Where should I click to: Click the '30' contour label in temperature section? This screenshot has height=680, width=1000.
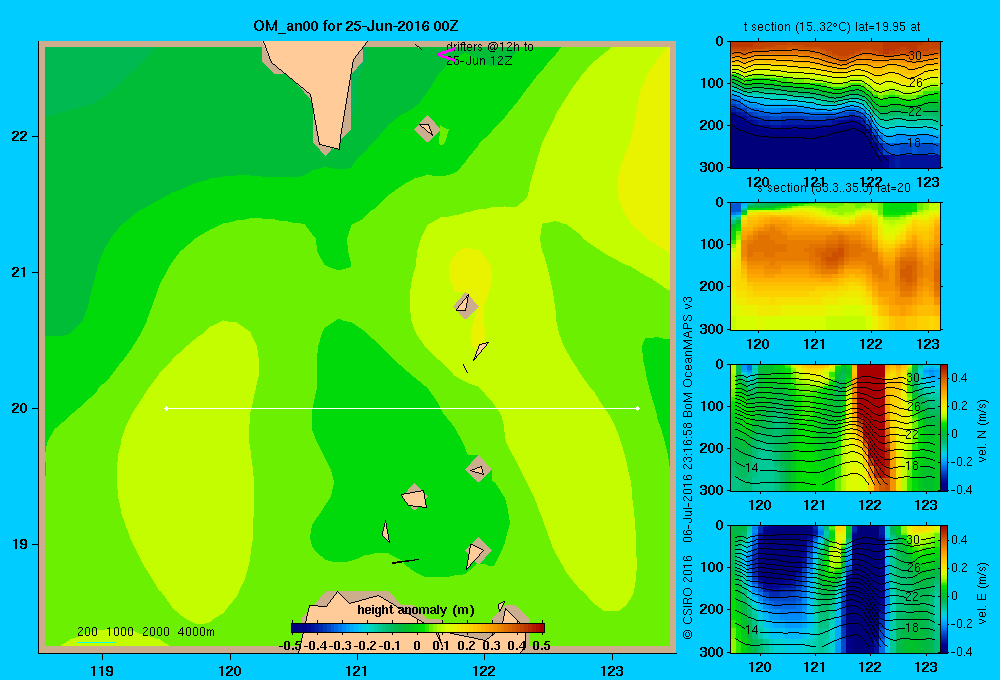point(915,55)
